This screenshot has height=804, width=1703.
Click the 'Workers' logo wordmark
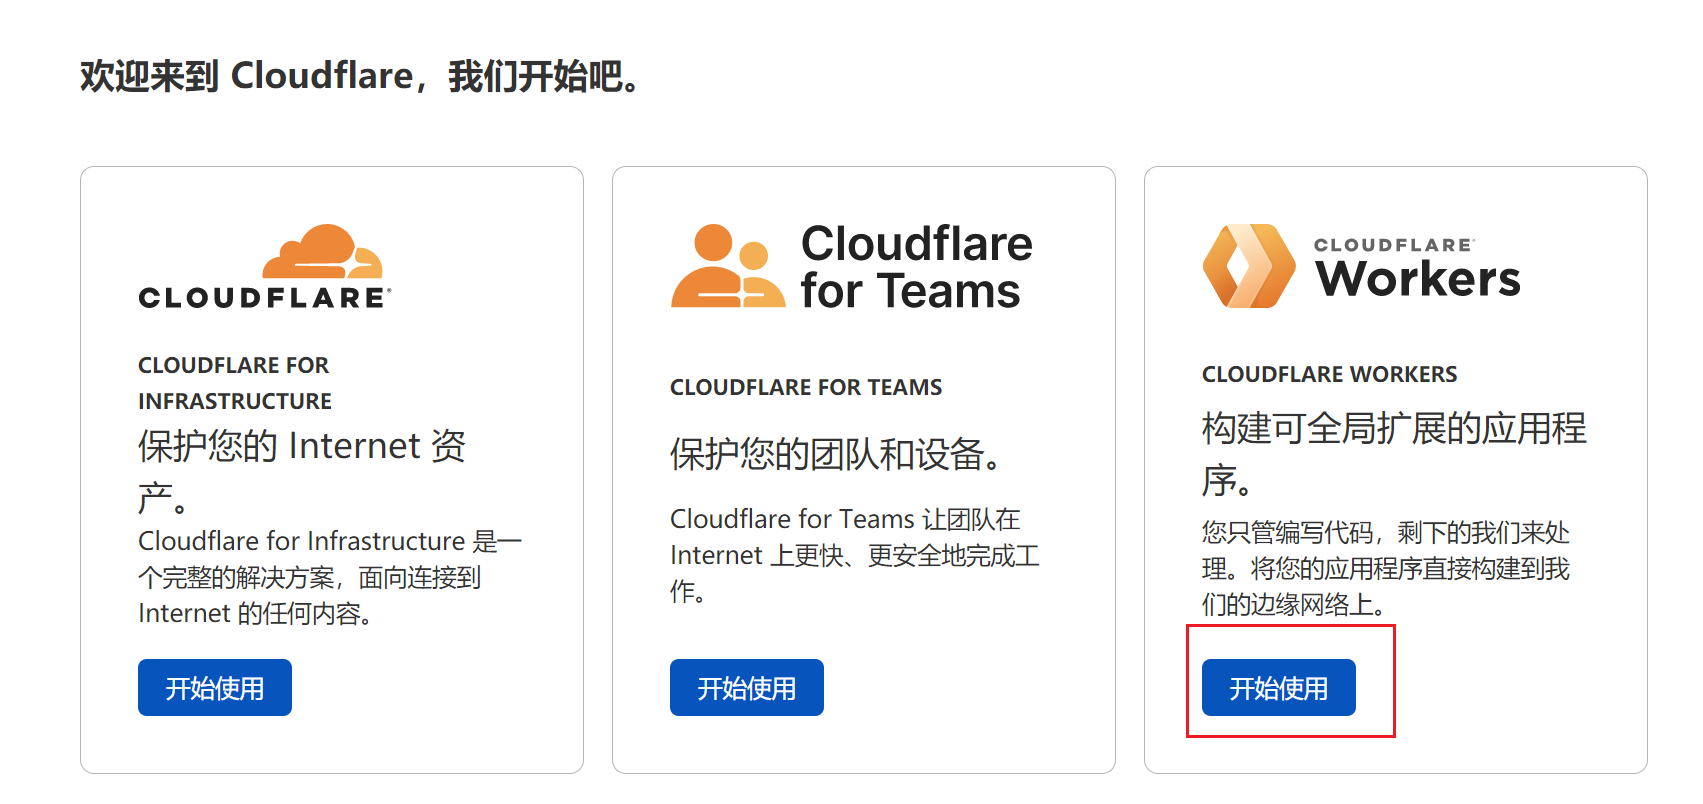tap(1418, 278)
